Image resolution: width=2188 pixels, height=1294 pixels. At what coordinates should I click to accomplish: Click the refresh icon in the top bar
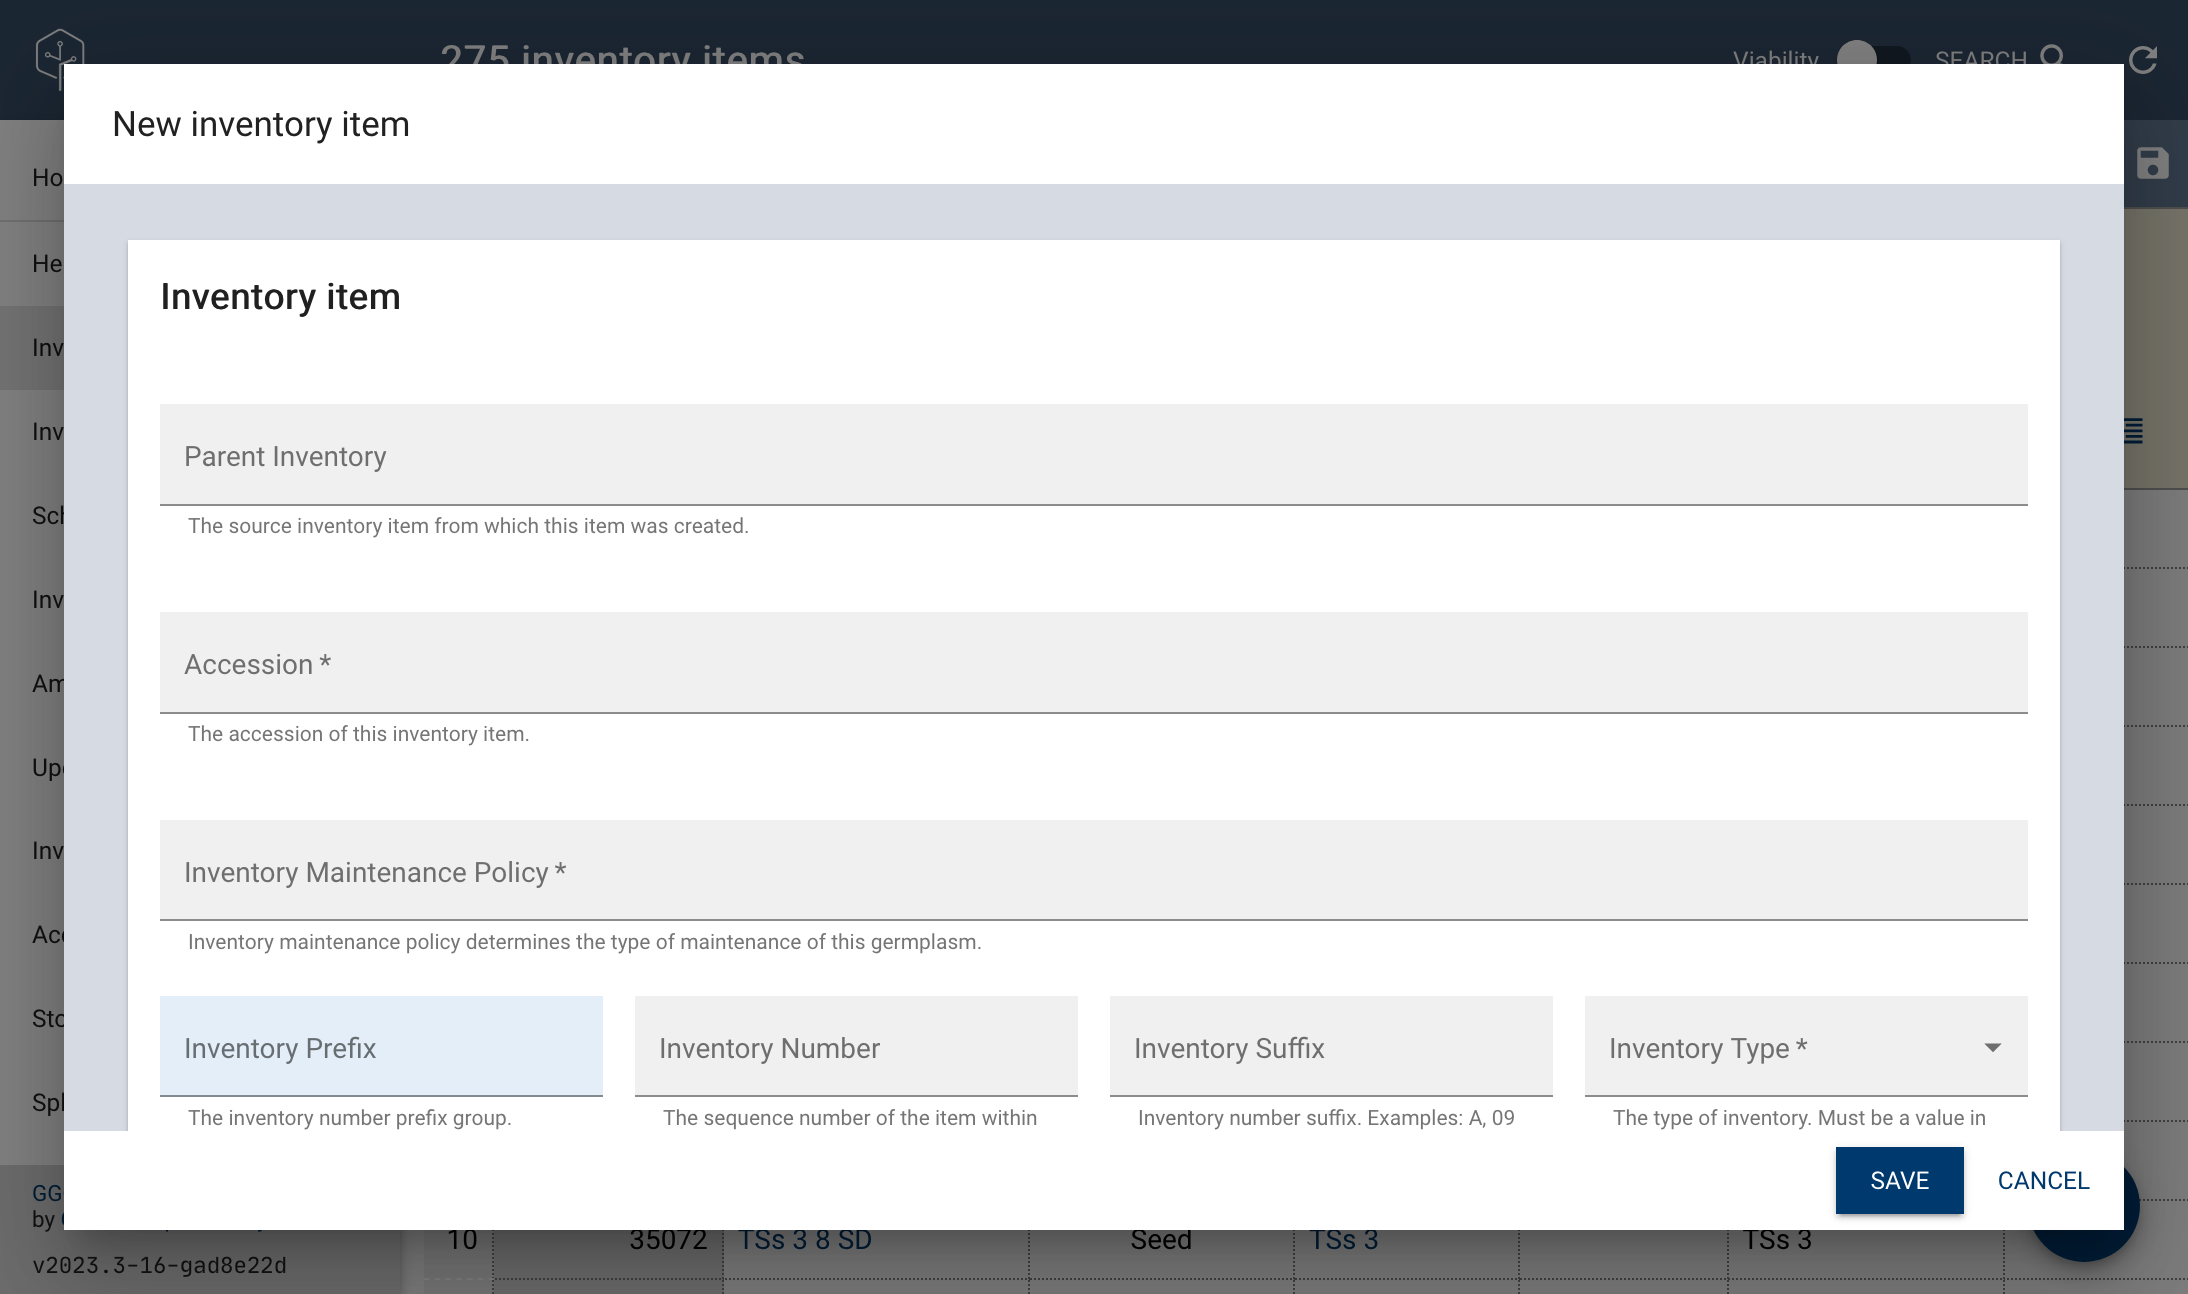pos(2143,60)
